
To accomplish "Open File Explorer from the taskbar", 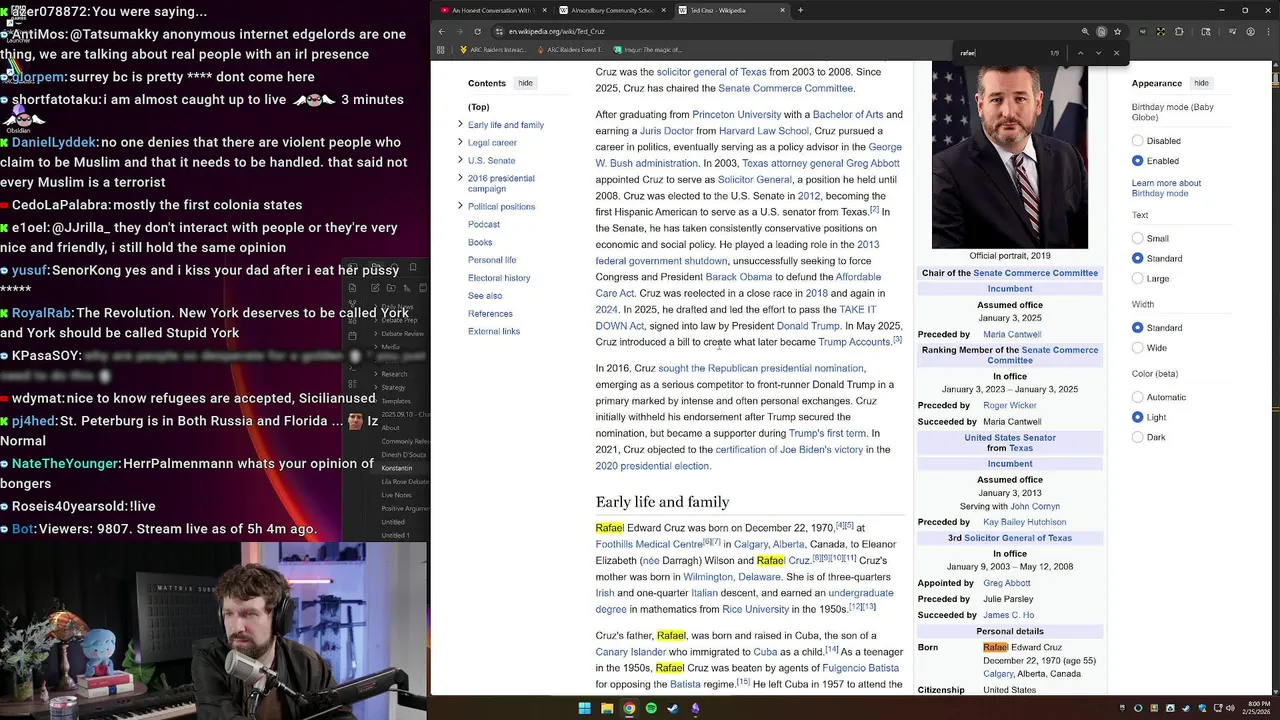I will point(606,708).
